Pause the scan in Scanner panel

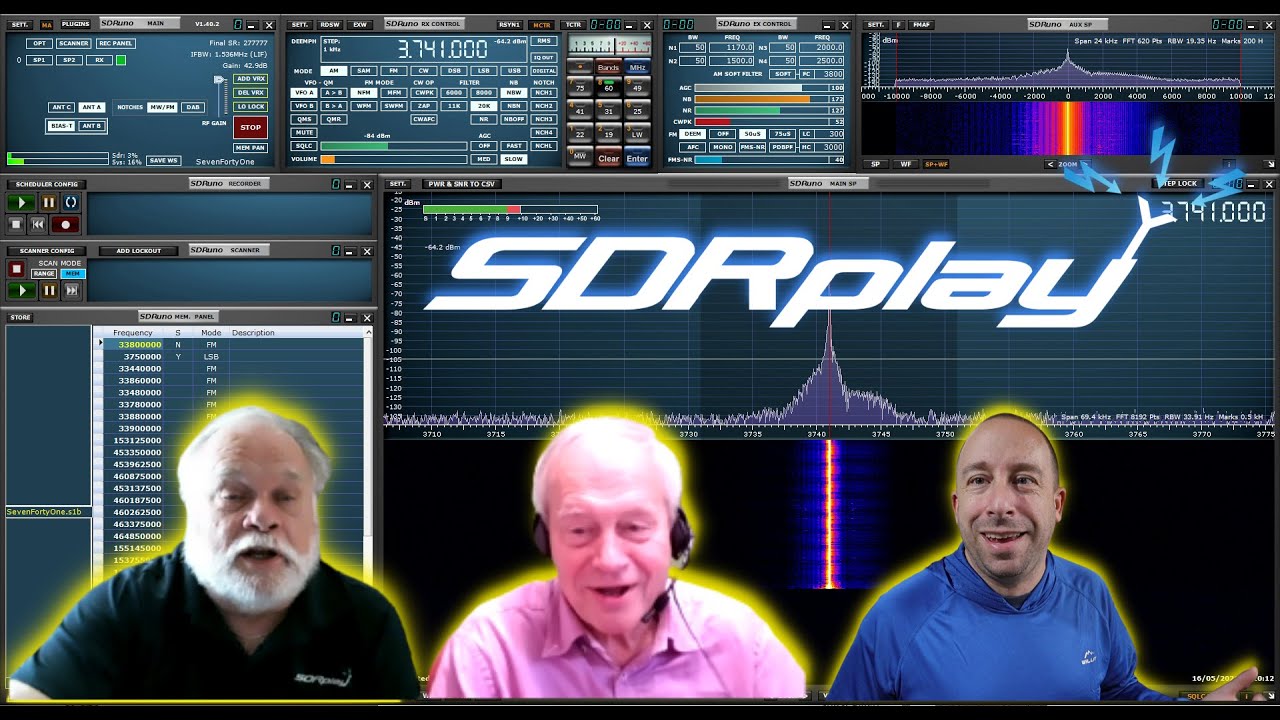point(49,291)
